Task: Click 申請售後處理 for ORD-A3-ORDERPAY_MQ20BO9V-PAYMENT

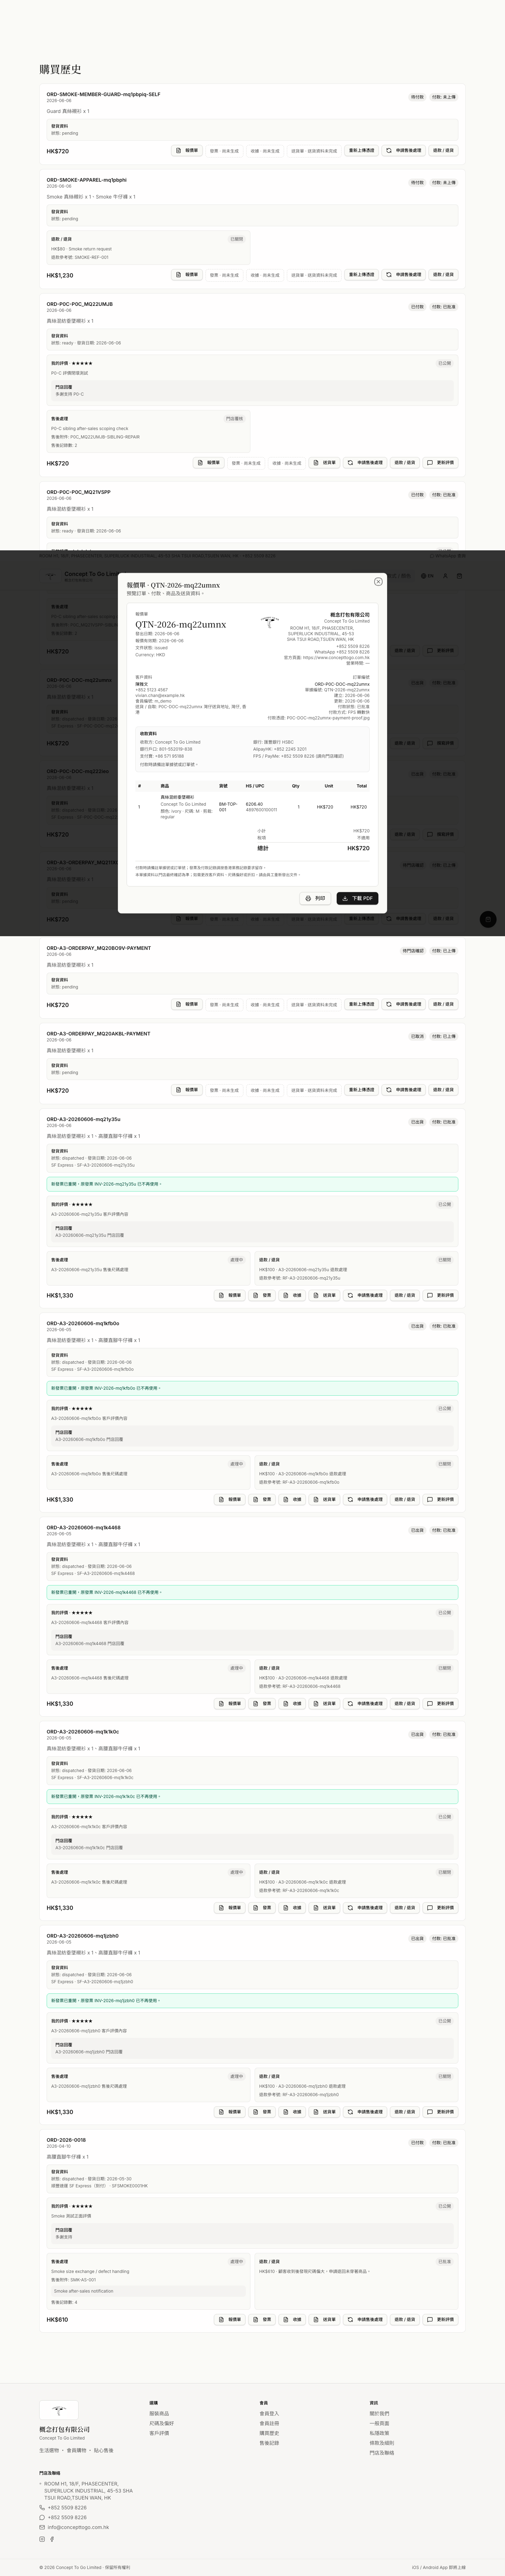Action: (404, 1004)
